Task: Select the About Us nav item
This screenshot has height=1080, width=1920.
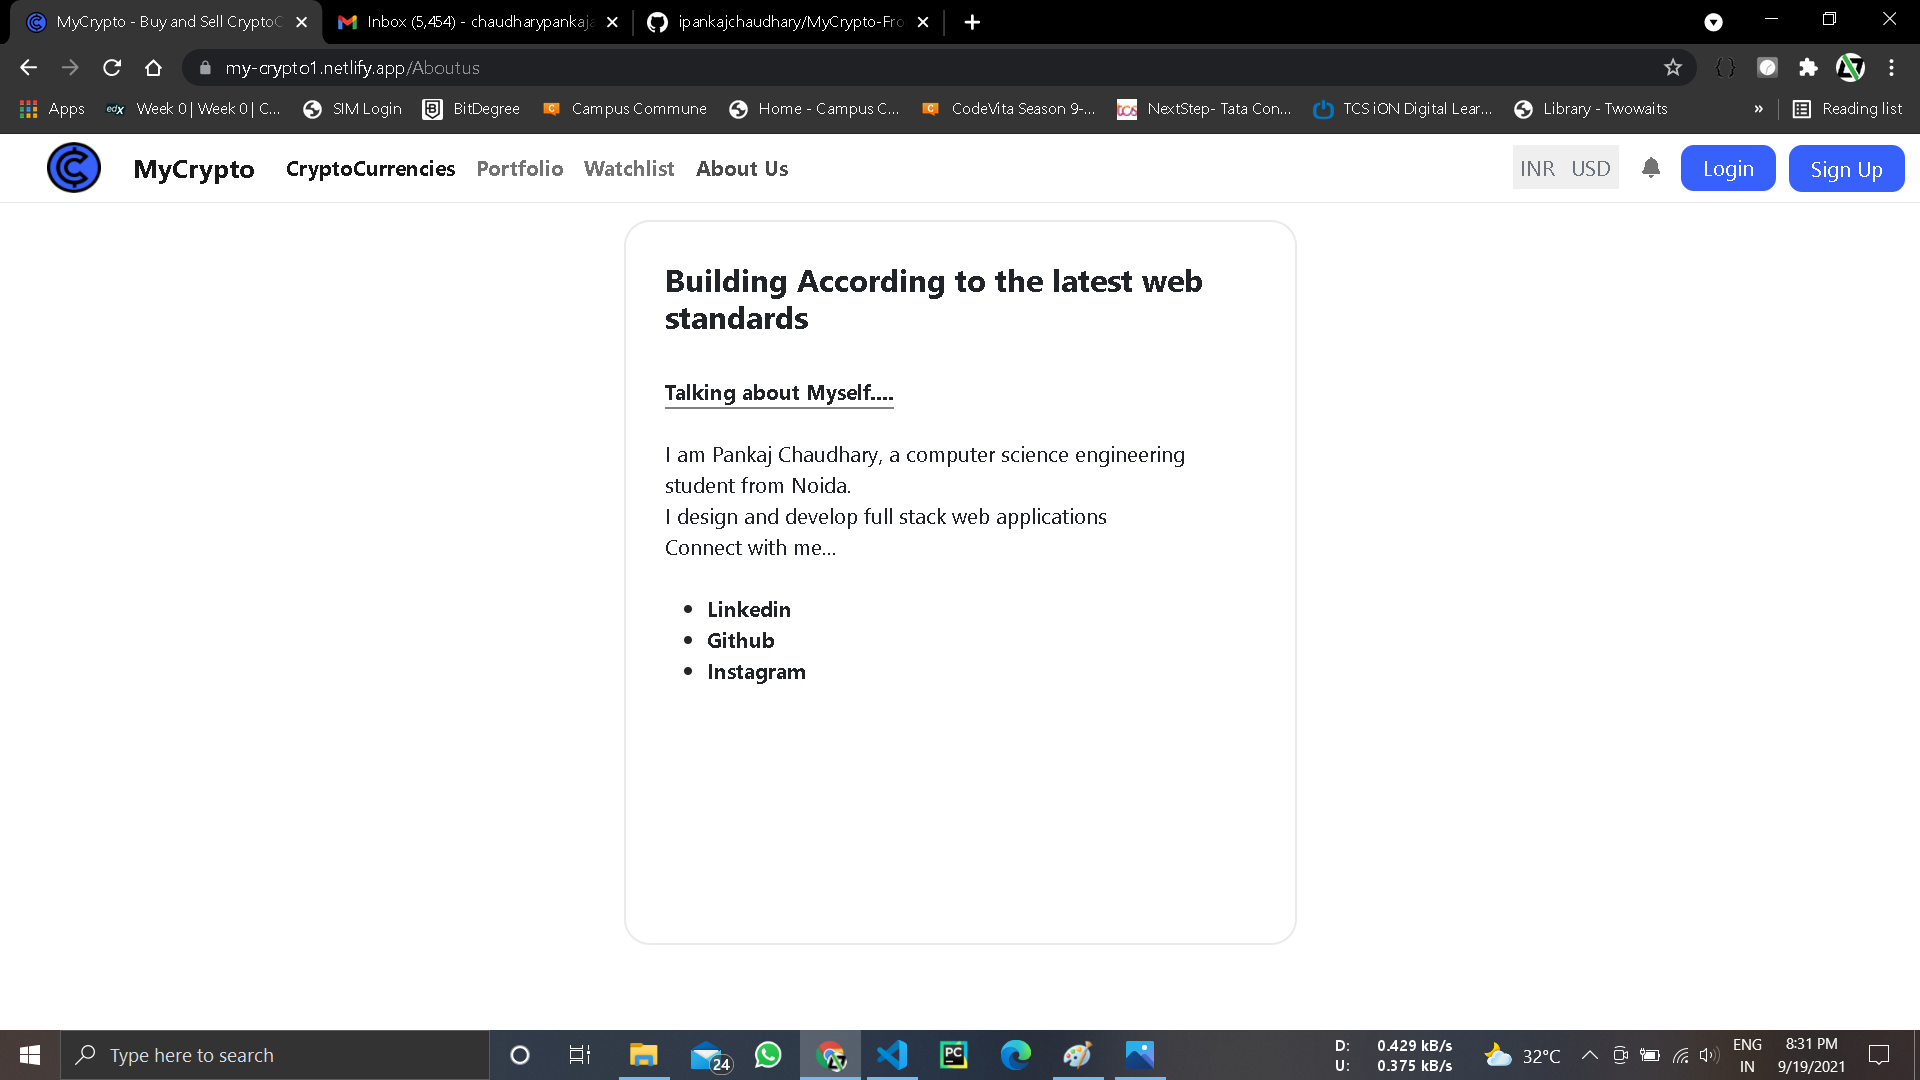Action: coord(742,169)
